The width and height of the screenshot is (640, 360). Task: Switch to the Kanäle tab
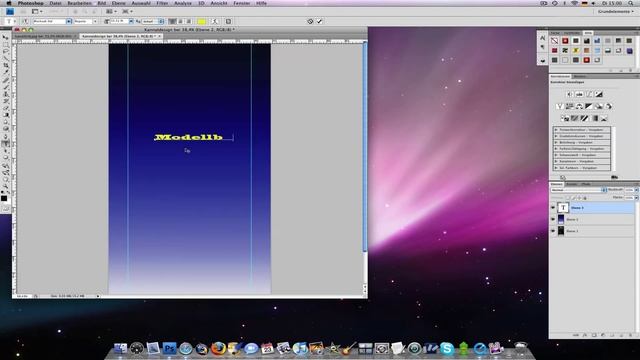point(571,184)
